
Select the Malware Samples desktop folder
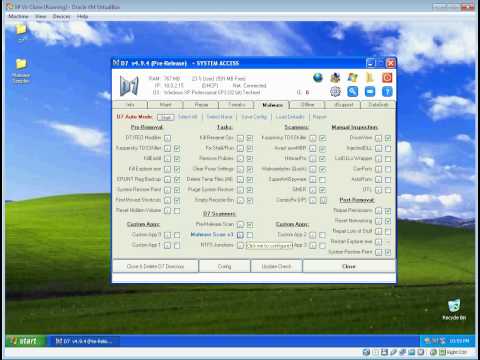pos(21,71)
